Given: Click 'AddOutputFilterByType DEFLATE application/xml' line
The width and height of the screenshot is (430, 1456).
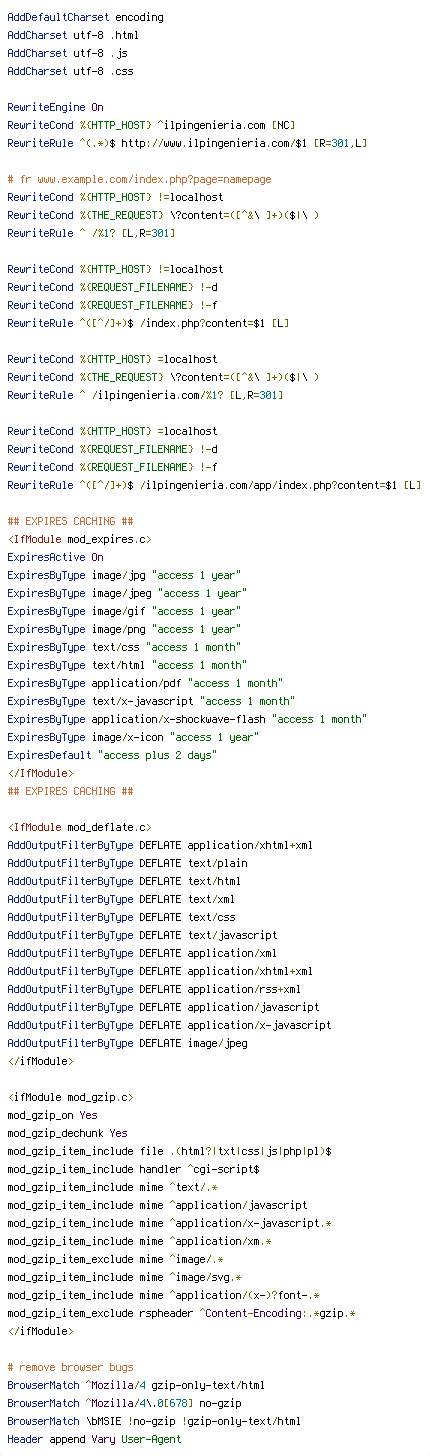Looking at the screenshot, I should click(x=142, y=953).
